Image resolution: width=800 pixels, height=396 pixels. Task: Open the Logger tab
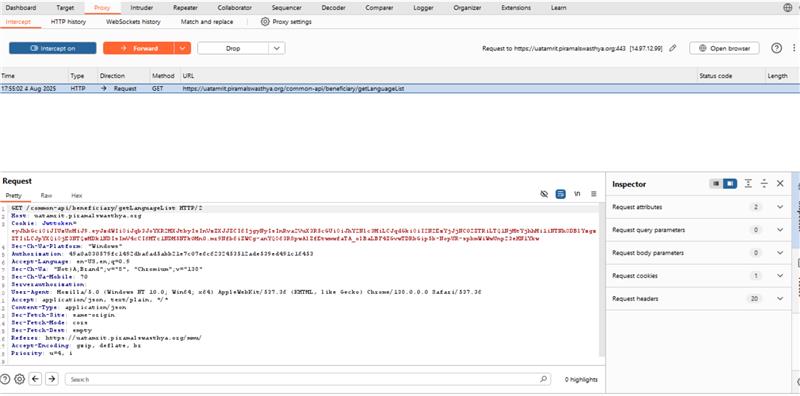423,8
